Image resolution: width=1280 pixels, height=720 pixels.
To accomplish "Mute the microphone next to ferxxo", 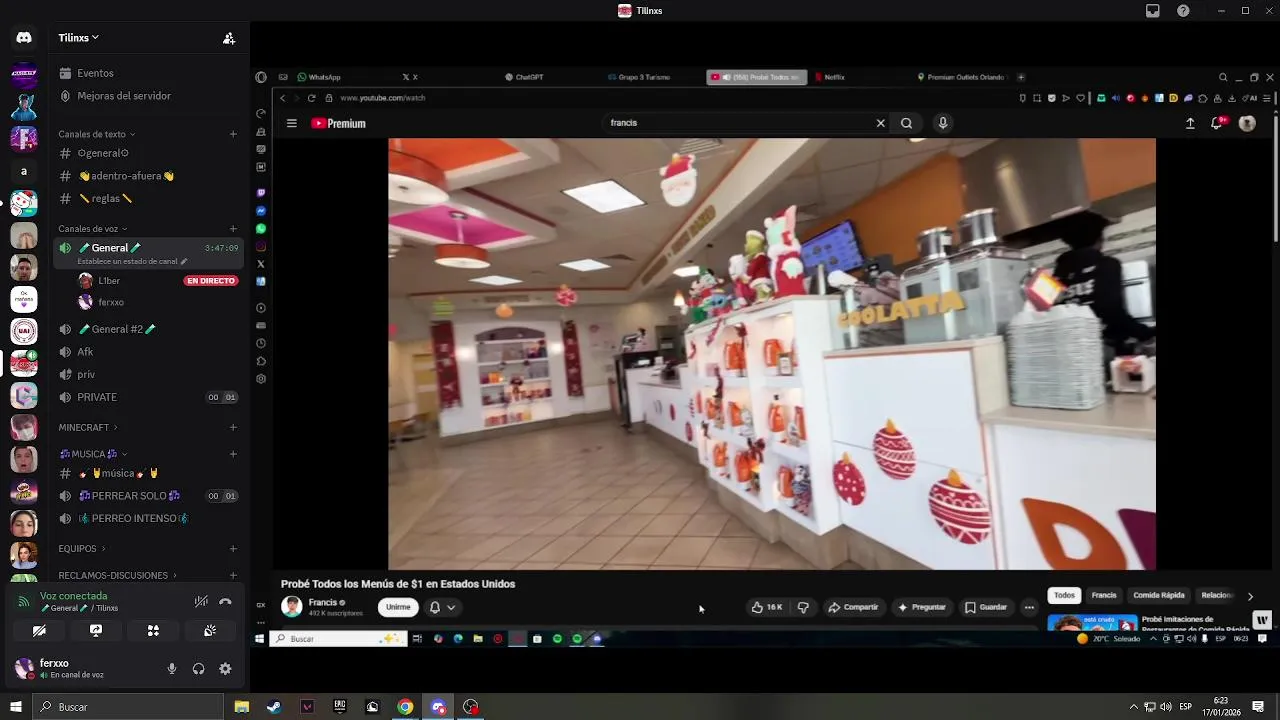I will tap(172, 669).
